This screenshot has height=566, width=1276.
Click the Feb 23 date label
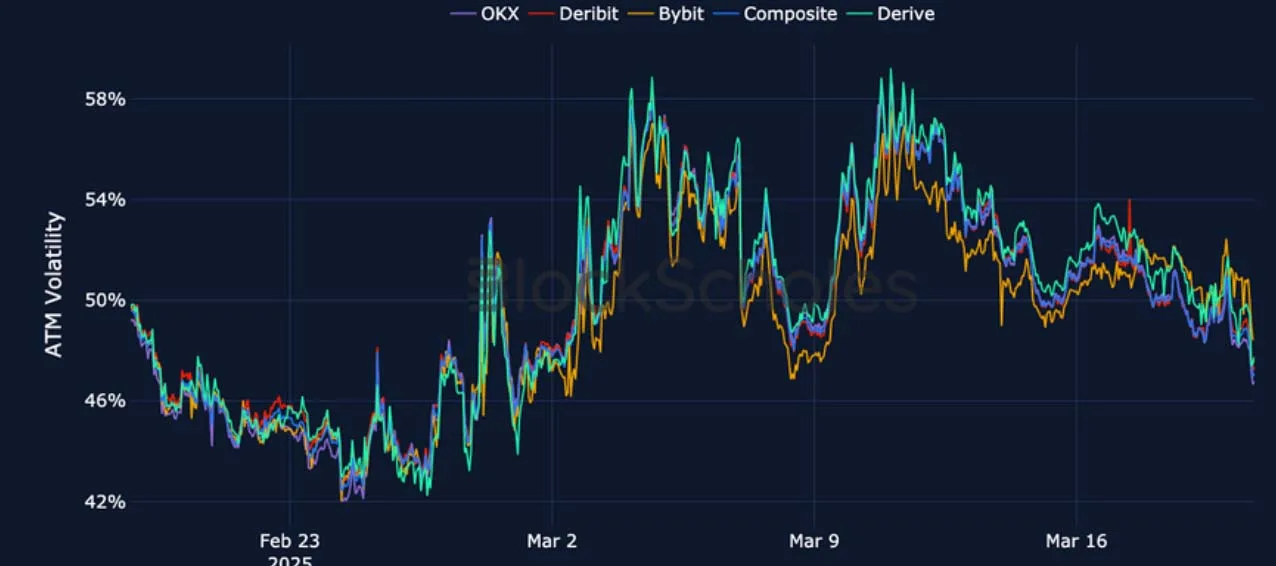[x=290, y=541]
